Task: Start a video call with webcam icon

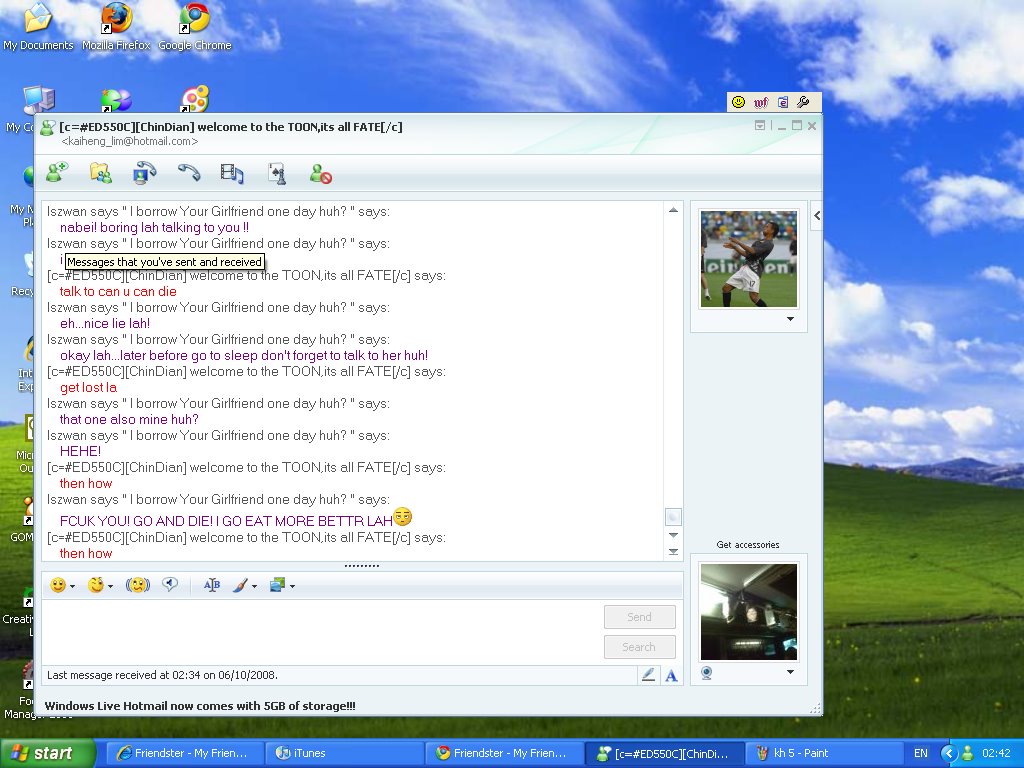Action: [x=144, y=173]
